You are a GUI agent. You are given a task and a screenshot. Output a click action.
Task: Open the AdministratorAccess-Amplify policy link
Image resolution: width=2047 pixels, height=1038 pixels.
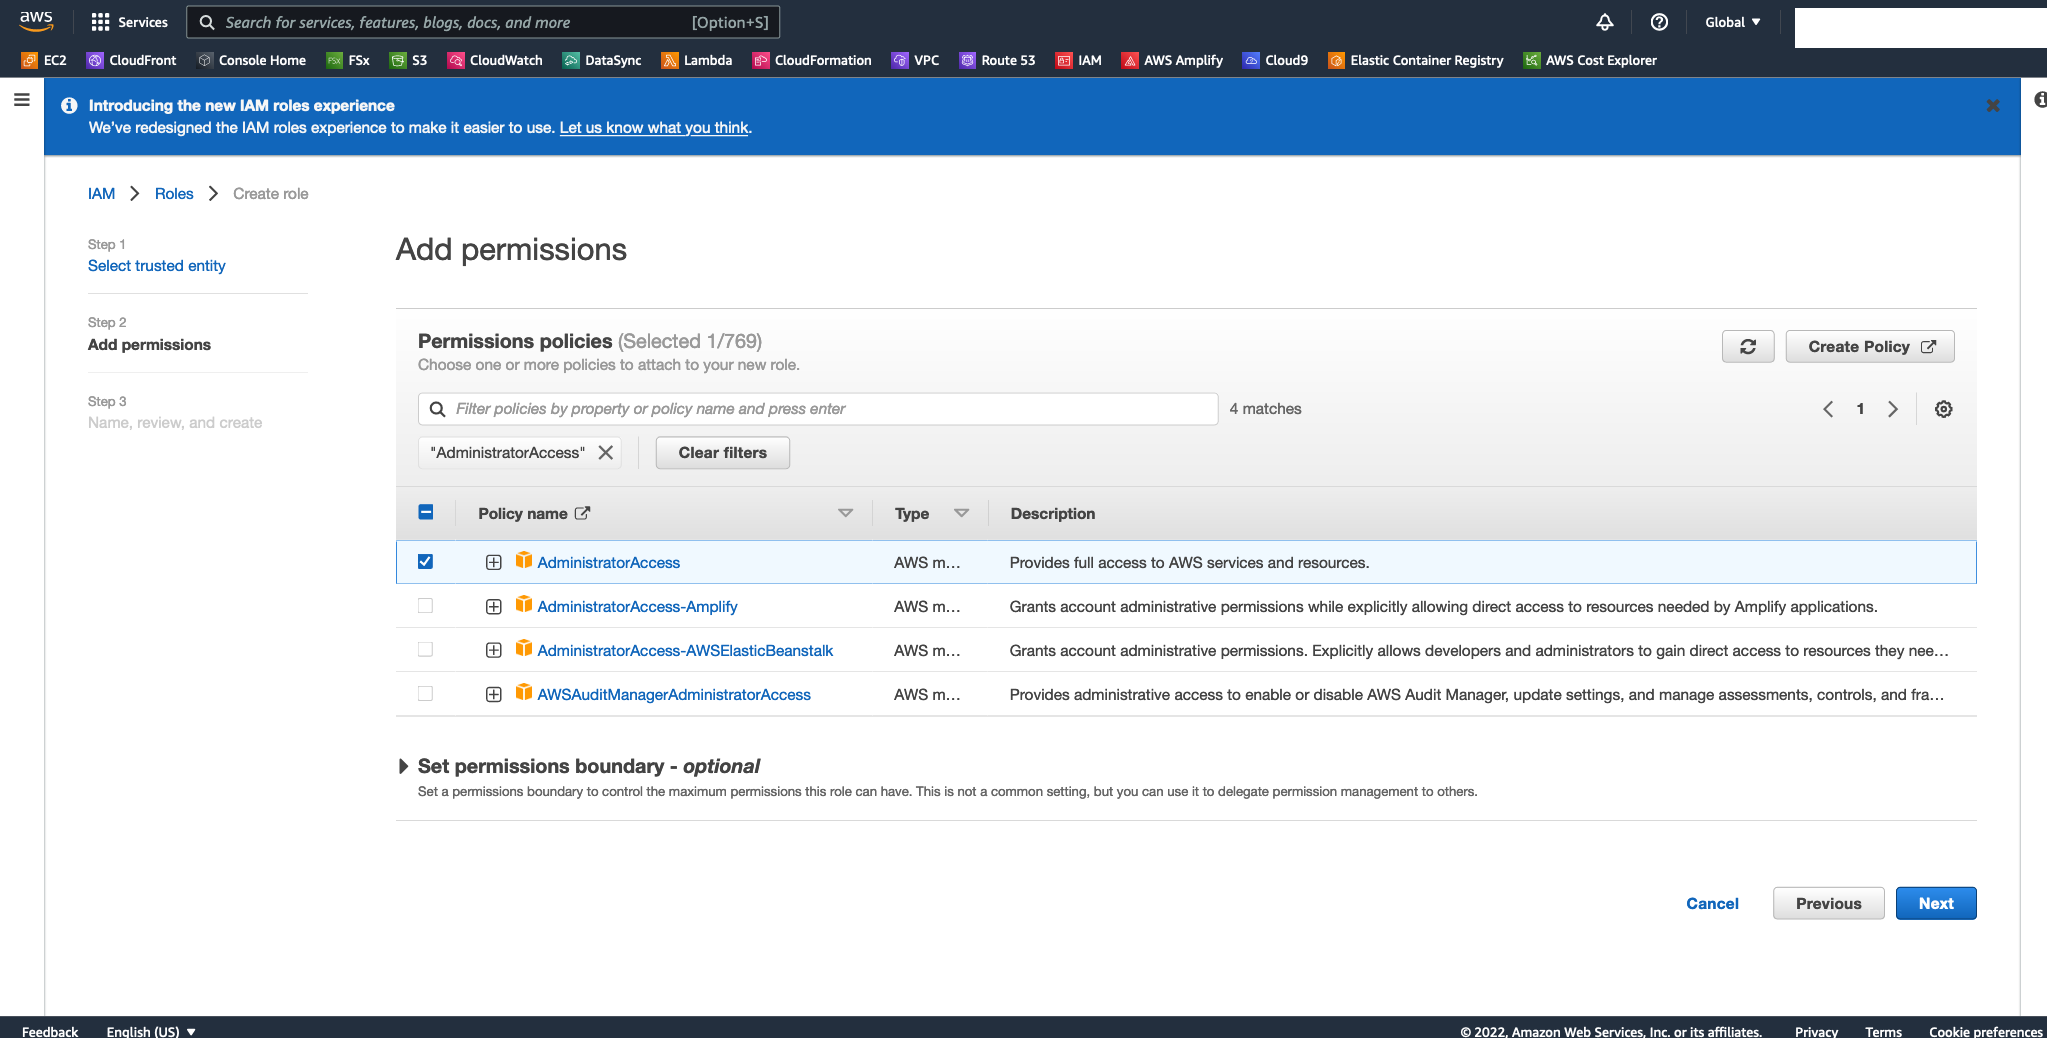pyautogui.click(x=637, y=607)
